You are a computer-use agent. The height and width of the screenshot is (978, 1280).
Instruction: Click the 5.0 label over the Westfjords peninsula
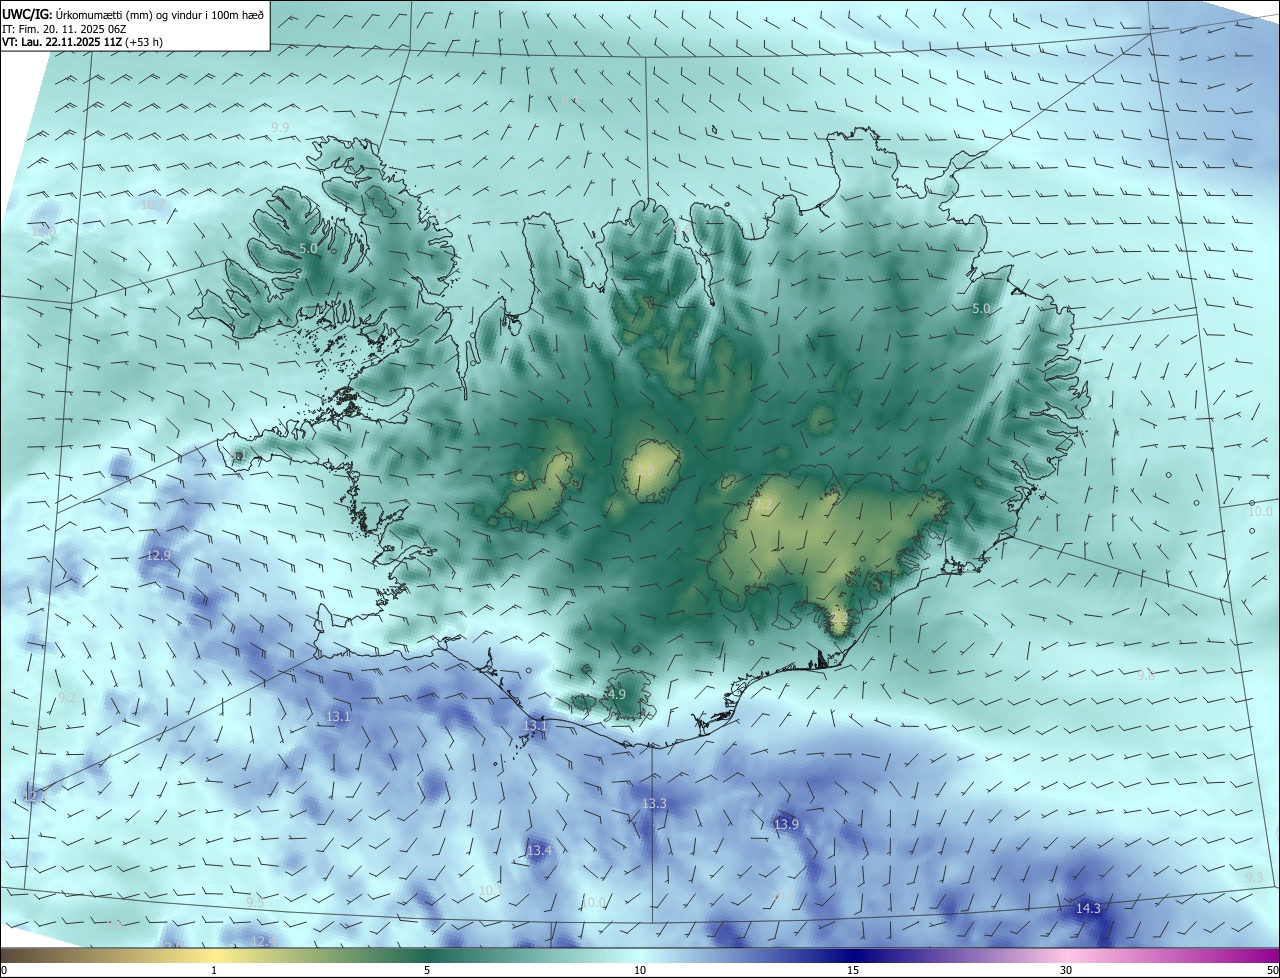point(308,248)
